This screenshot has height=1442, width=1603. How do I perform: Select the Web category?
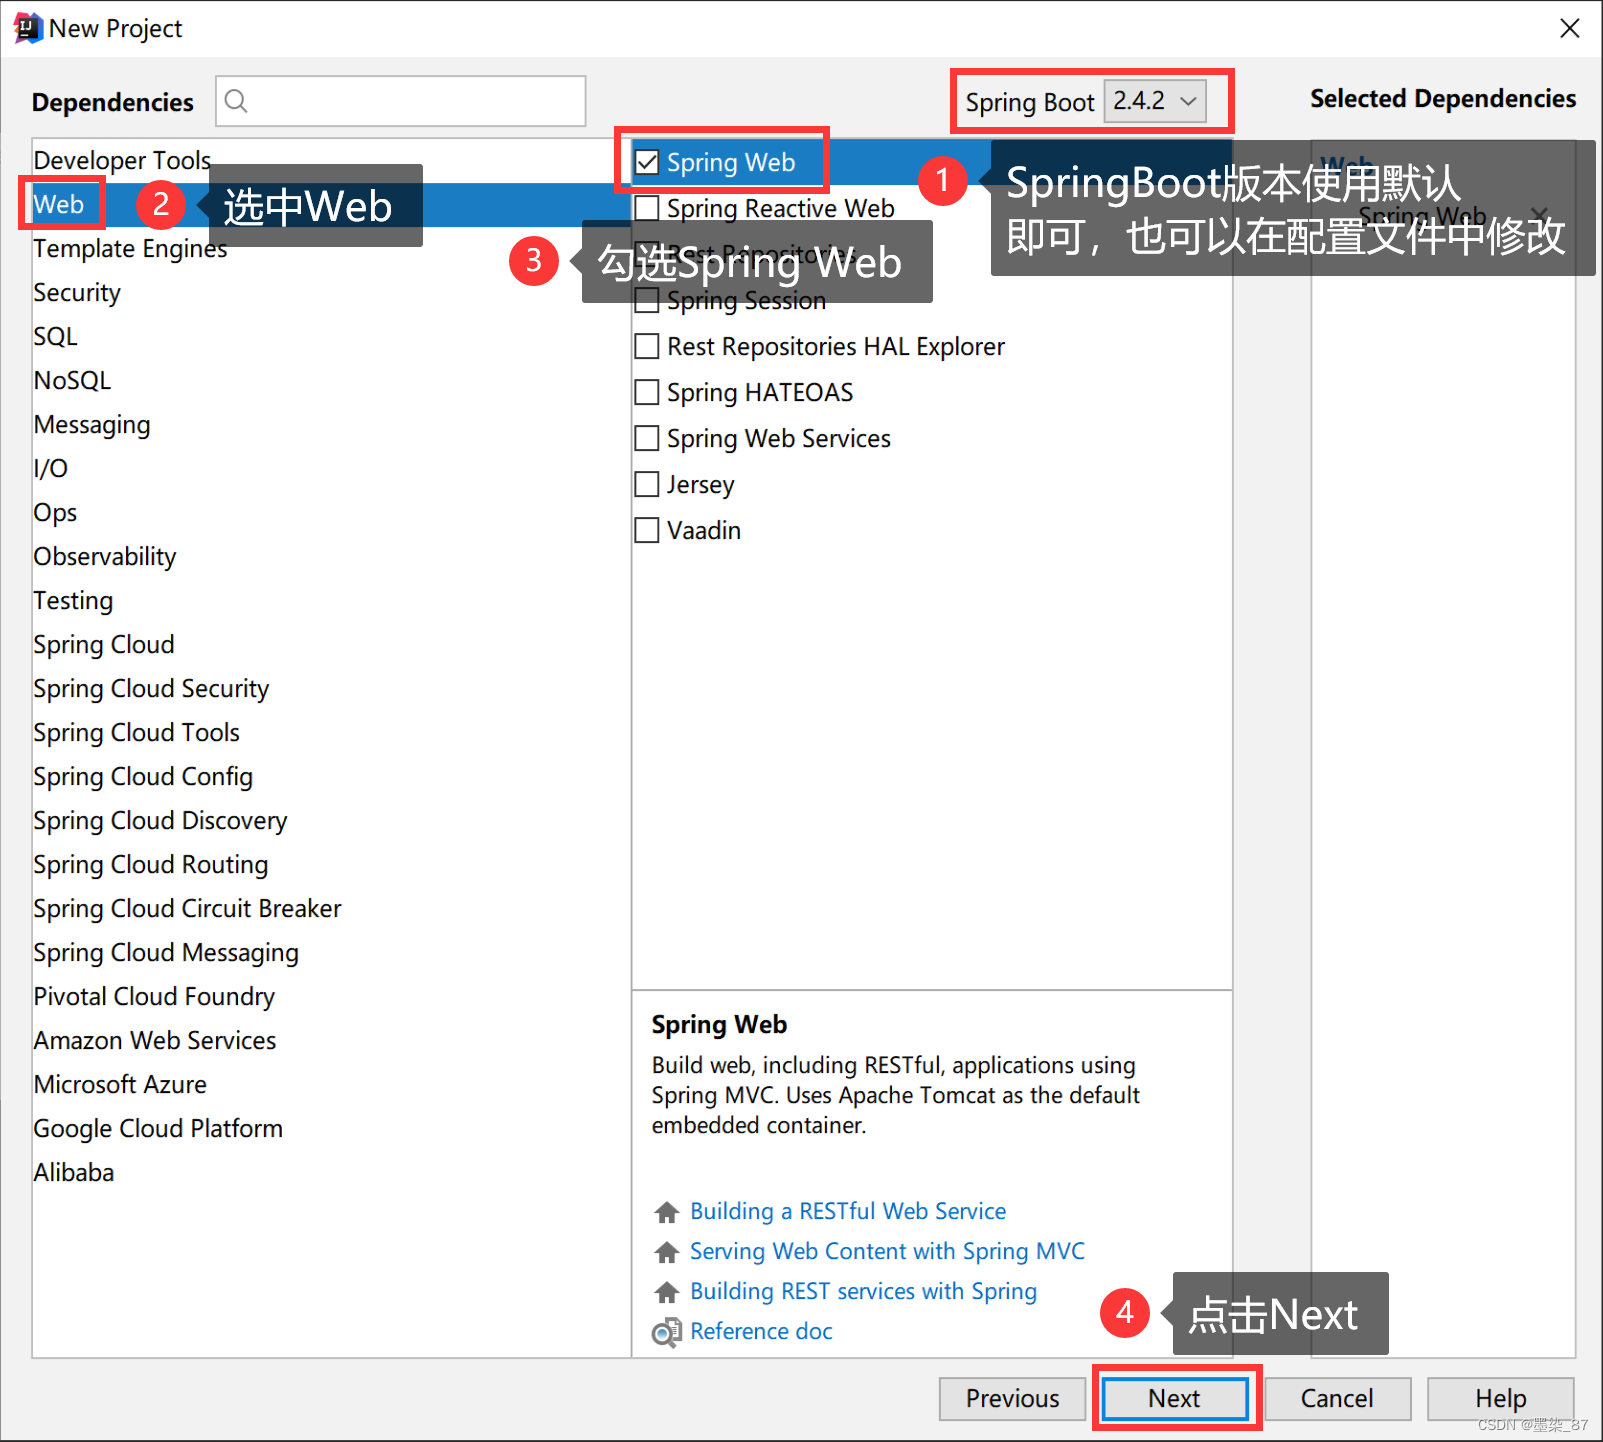click(x=331, y=204)
